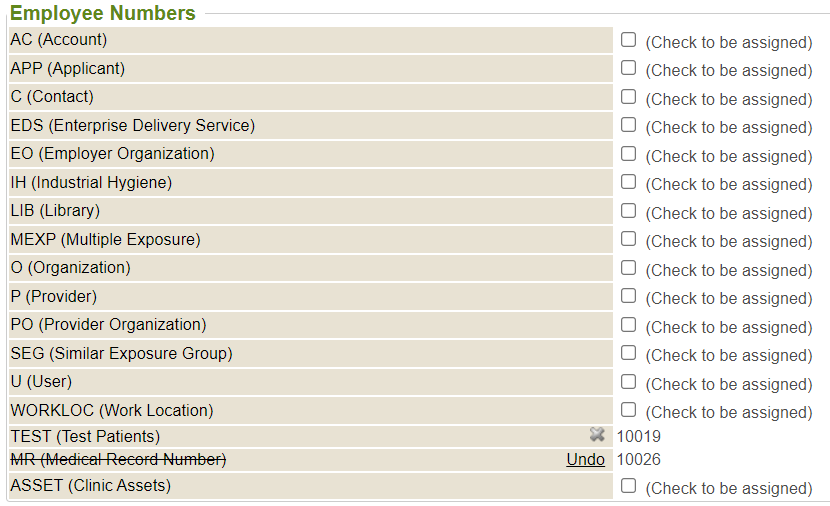830x506 pixels.
Task: Enable the P (Provider) checkbox
Action: point(628,296)
